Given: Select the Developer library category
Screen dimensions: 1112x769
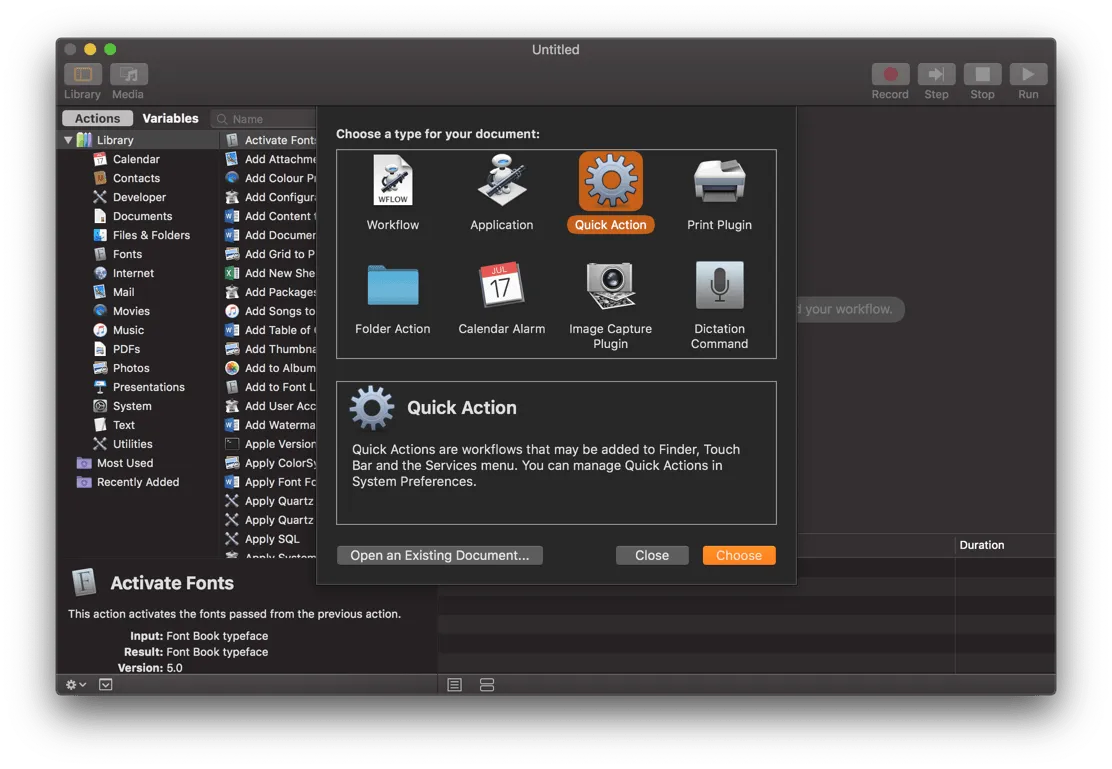Looking at the screenshot, I should pos(139,197).
